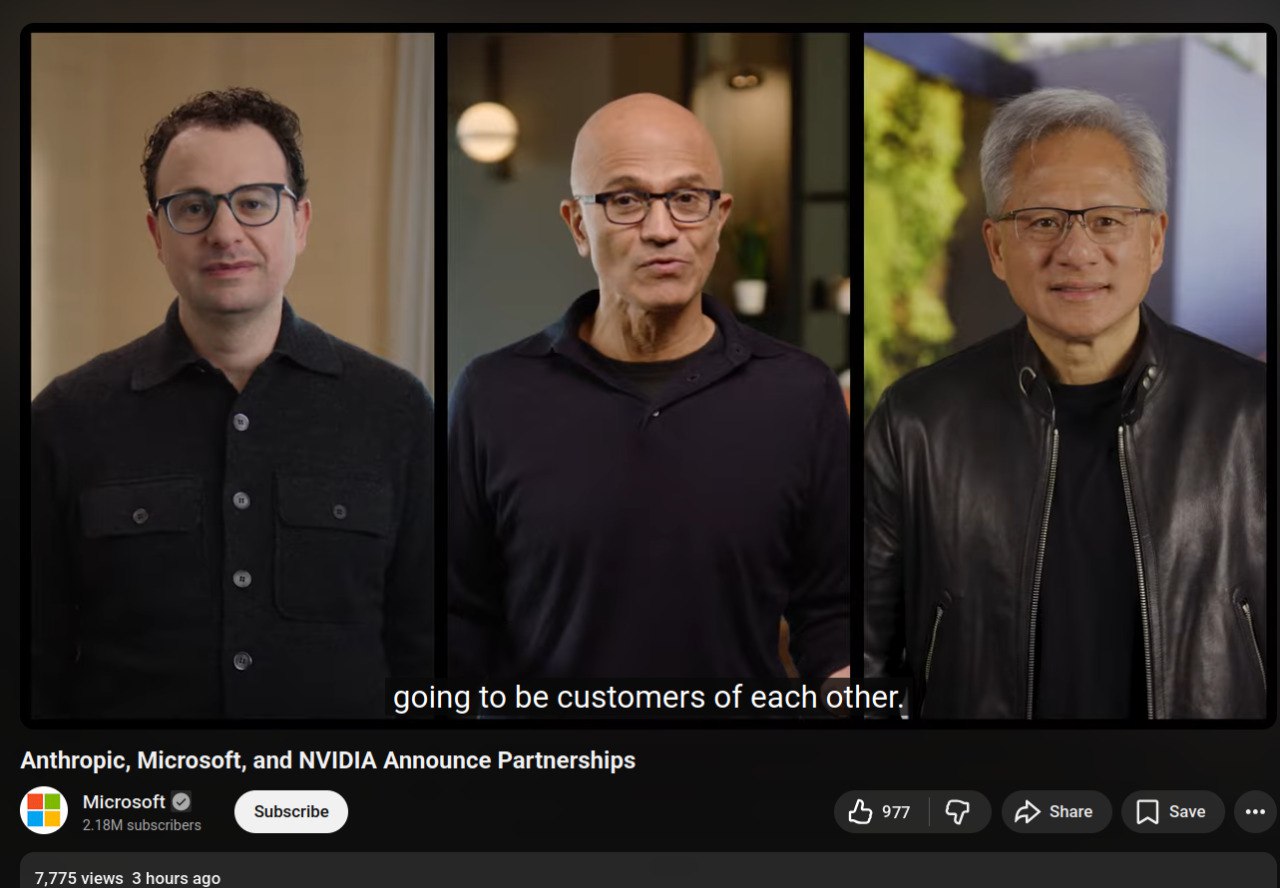Image resolution: width=1280 pixels, height=888 pixels.
Task: Like the video with thumbs-up icon
Action: click(860, 812)
